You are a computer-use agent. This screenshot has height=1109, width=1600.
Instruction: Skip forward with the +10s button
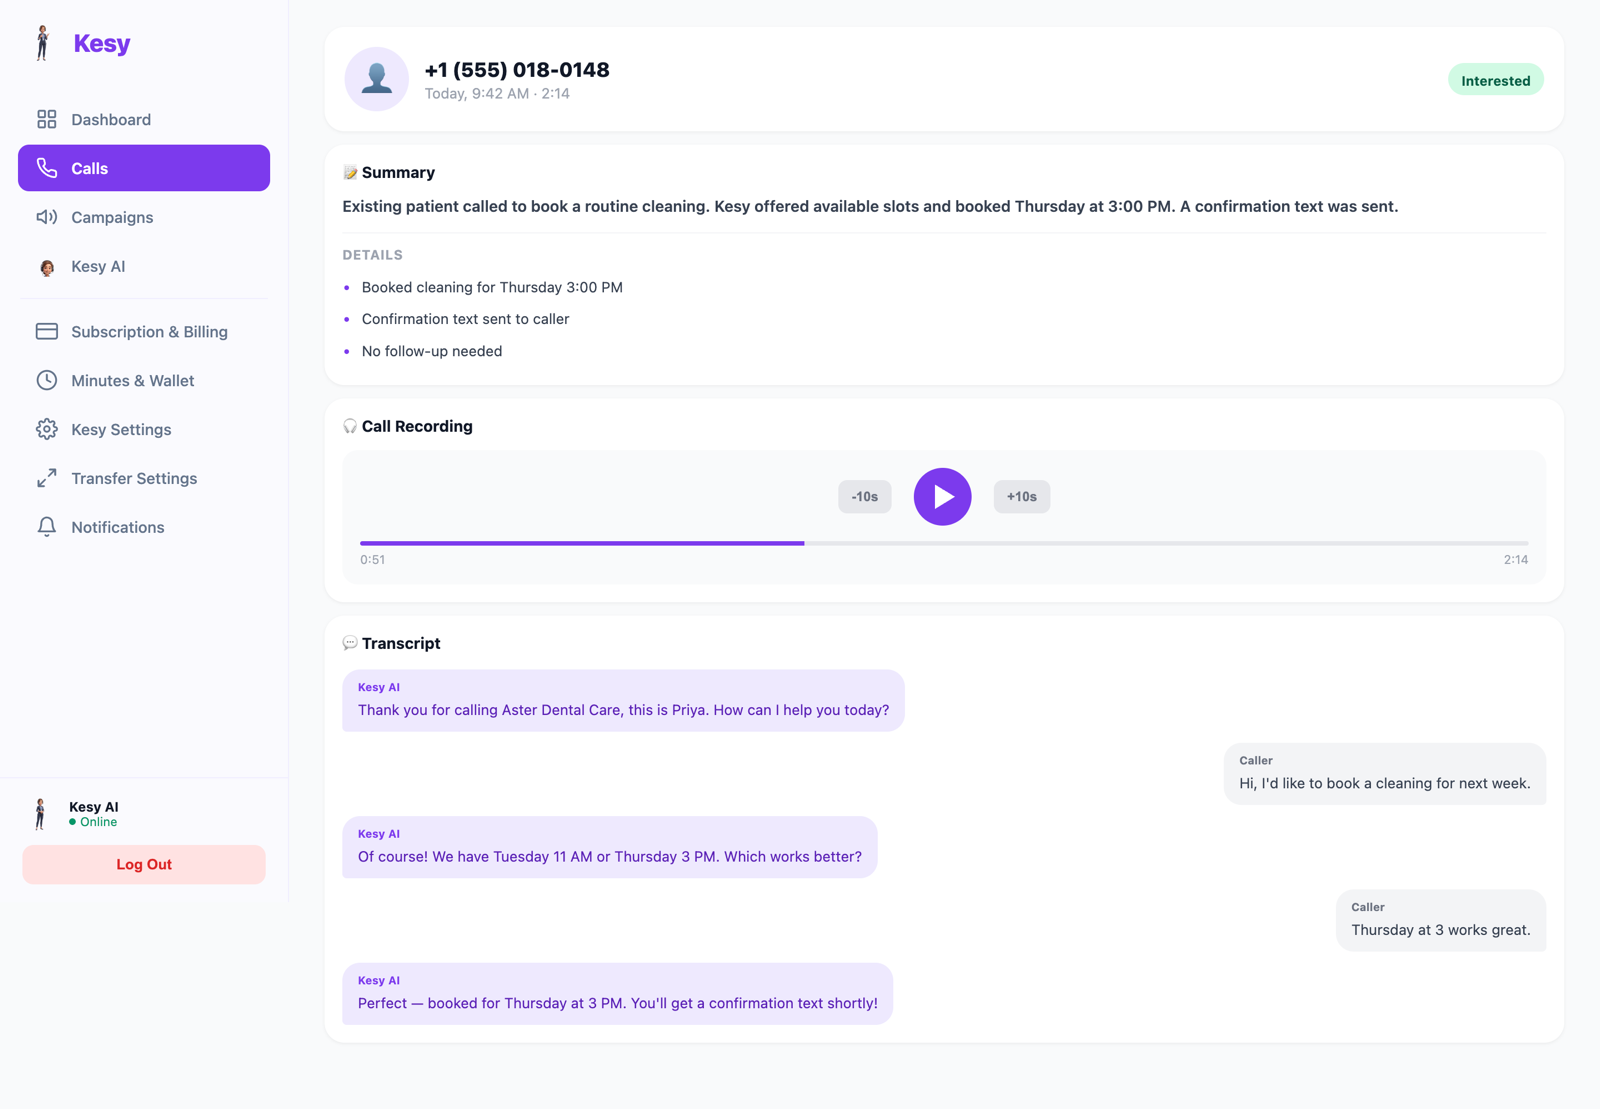1021,496
